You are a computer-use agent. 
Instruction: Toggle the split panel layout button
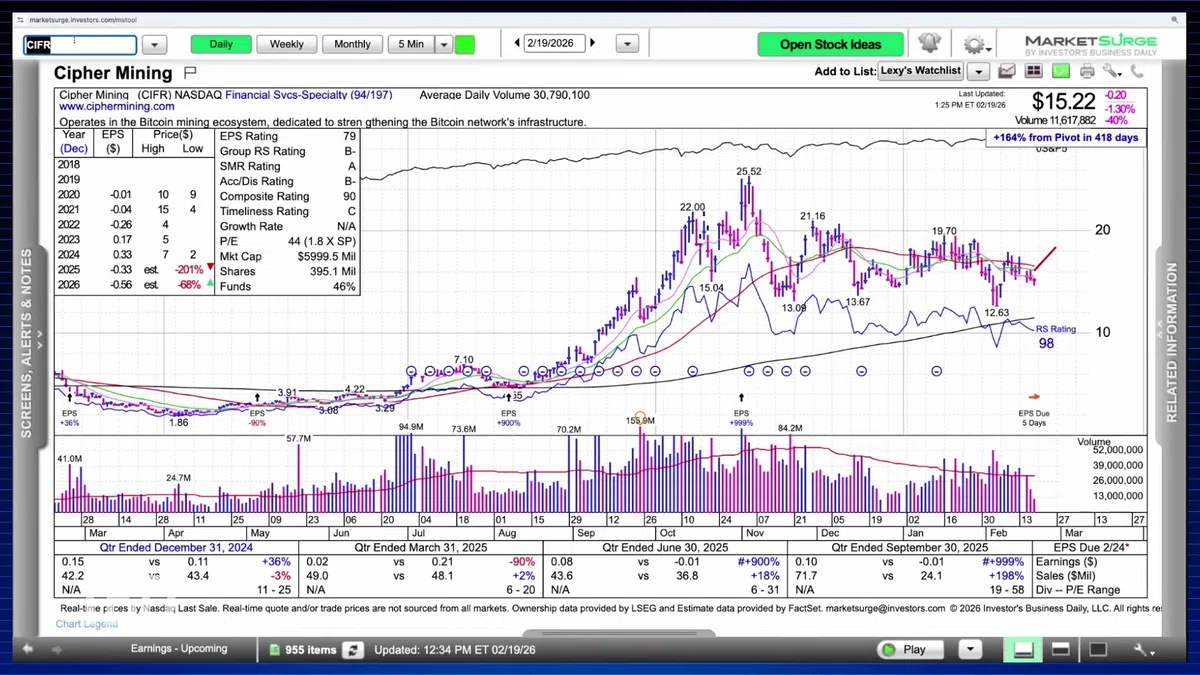tap(1060, 649)
